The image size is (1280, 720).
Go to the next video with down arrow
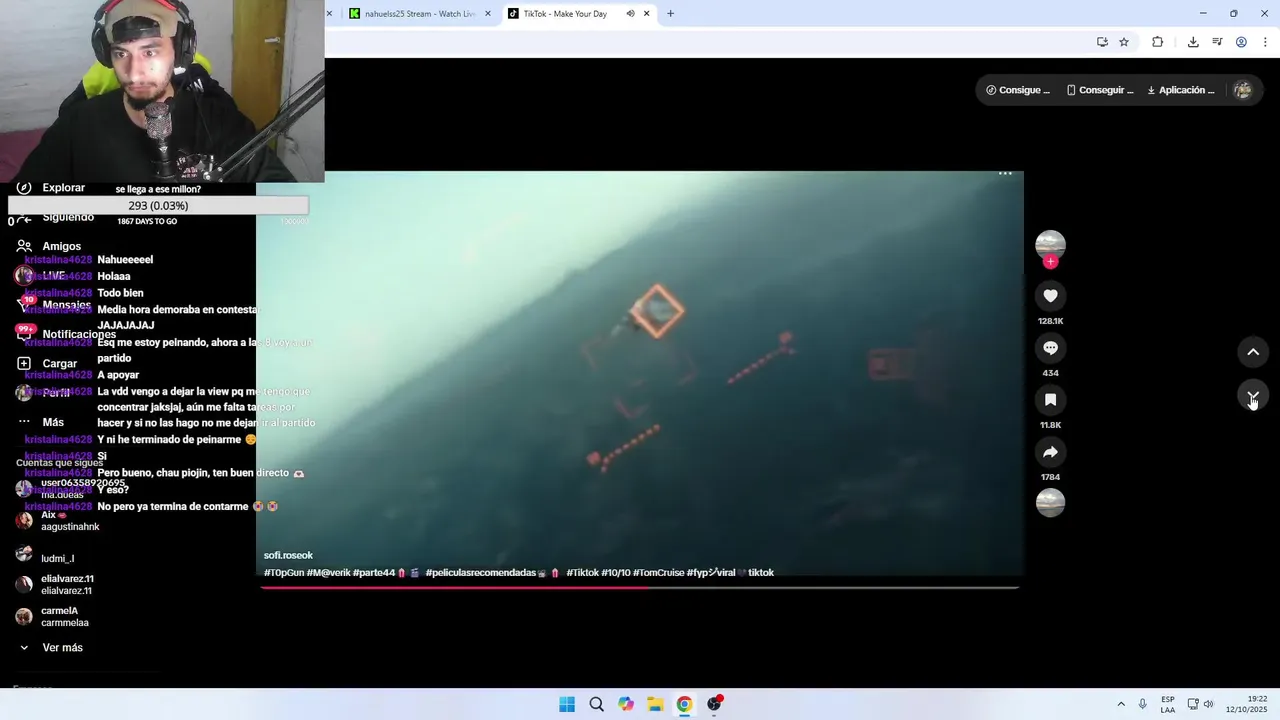click(1253, 397)
